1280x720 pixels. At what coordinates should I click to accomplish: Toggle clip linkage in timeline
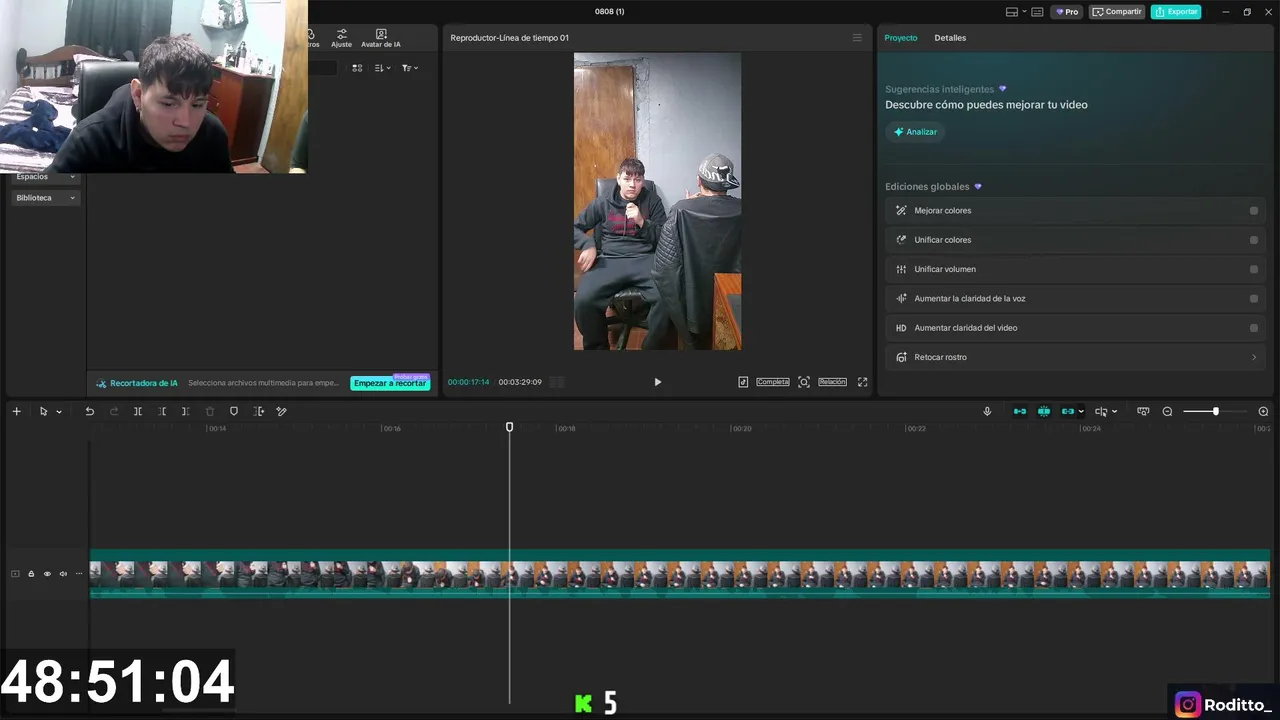tap(1068, 411)
